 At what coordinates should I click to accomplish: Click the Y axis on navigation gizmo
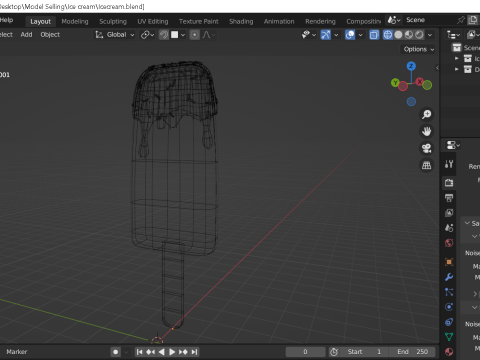395,82
